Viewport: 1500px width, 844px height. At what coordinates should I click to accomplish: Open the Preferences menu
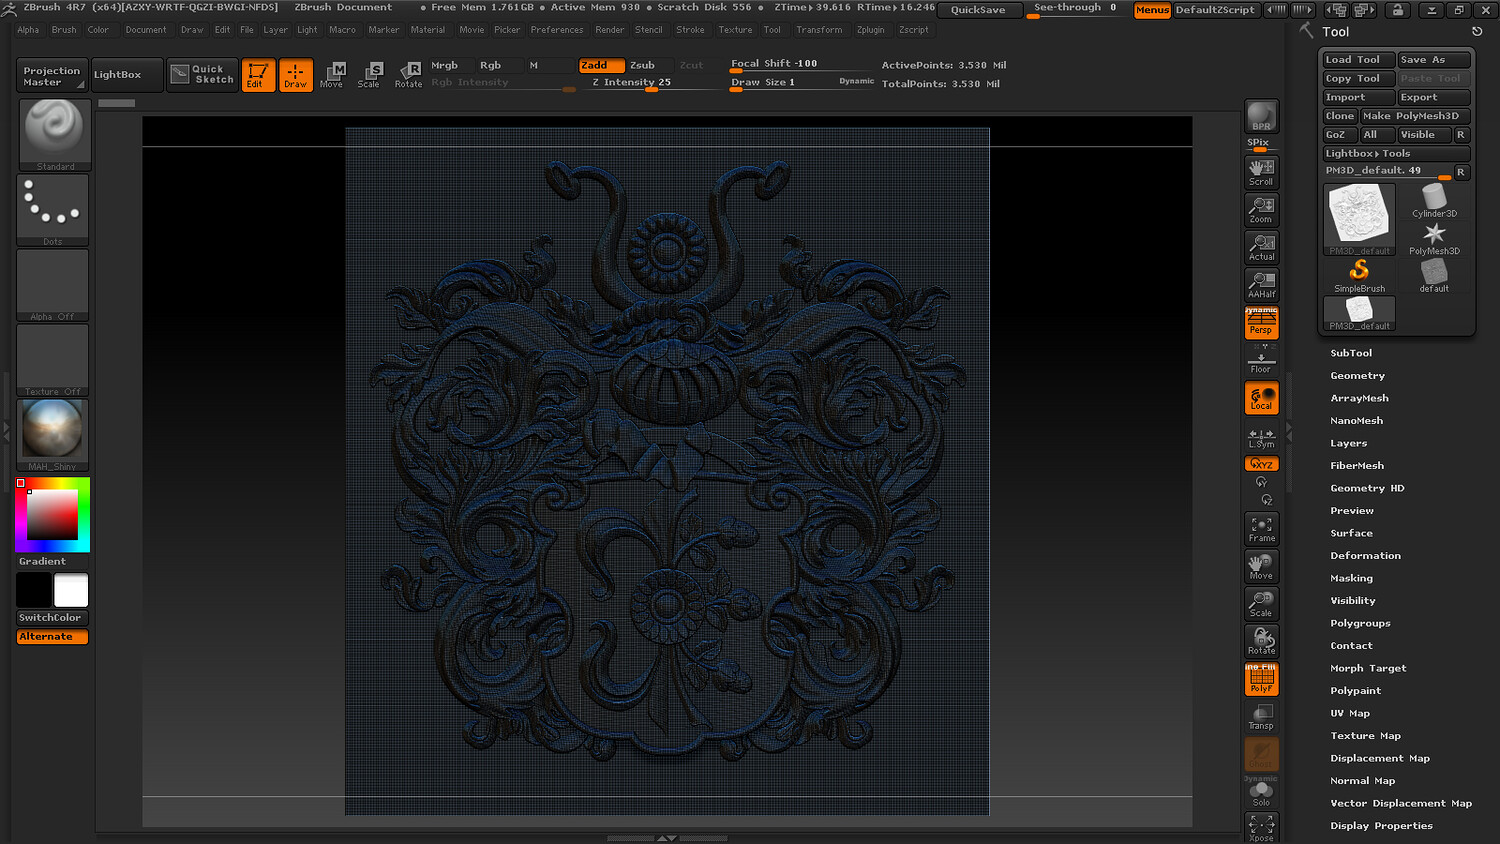click(556, 30)
